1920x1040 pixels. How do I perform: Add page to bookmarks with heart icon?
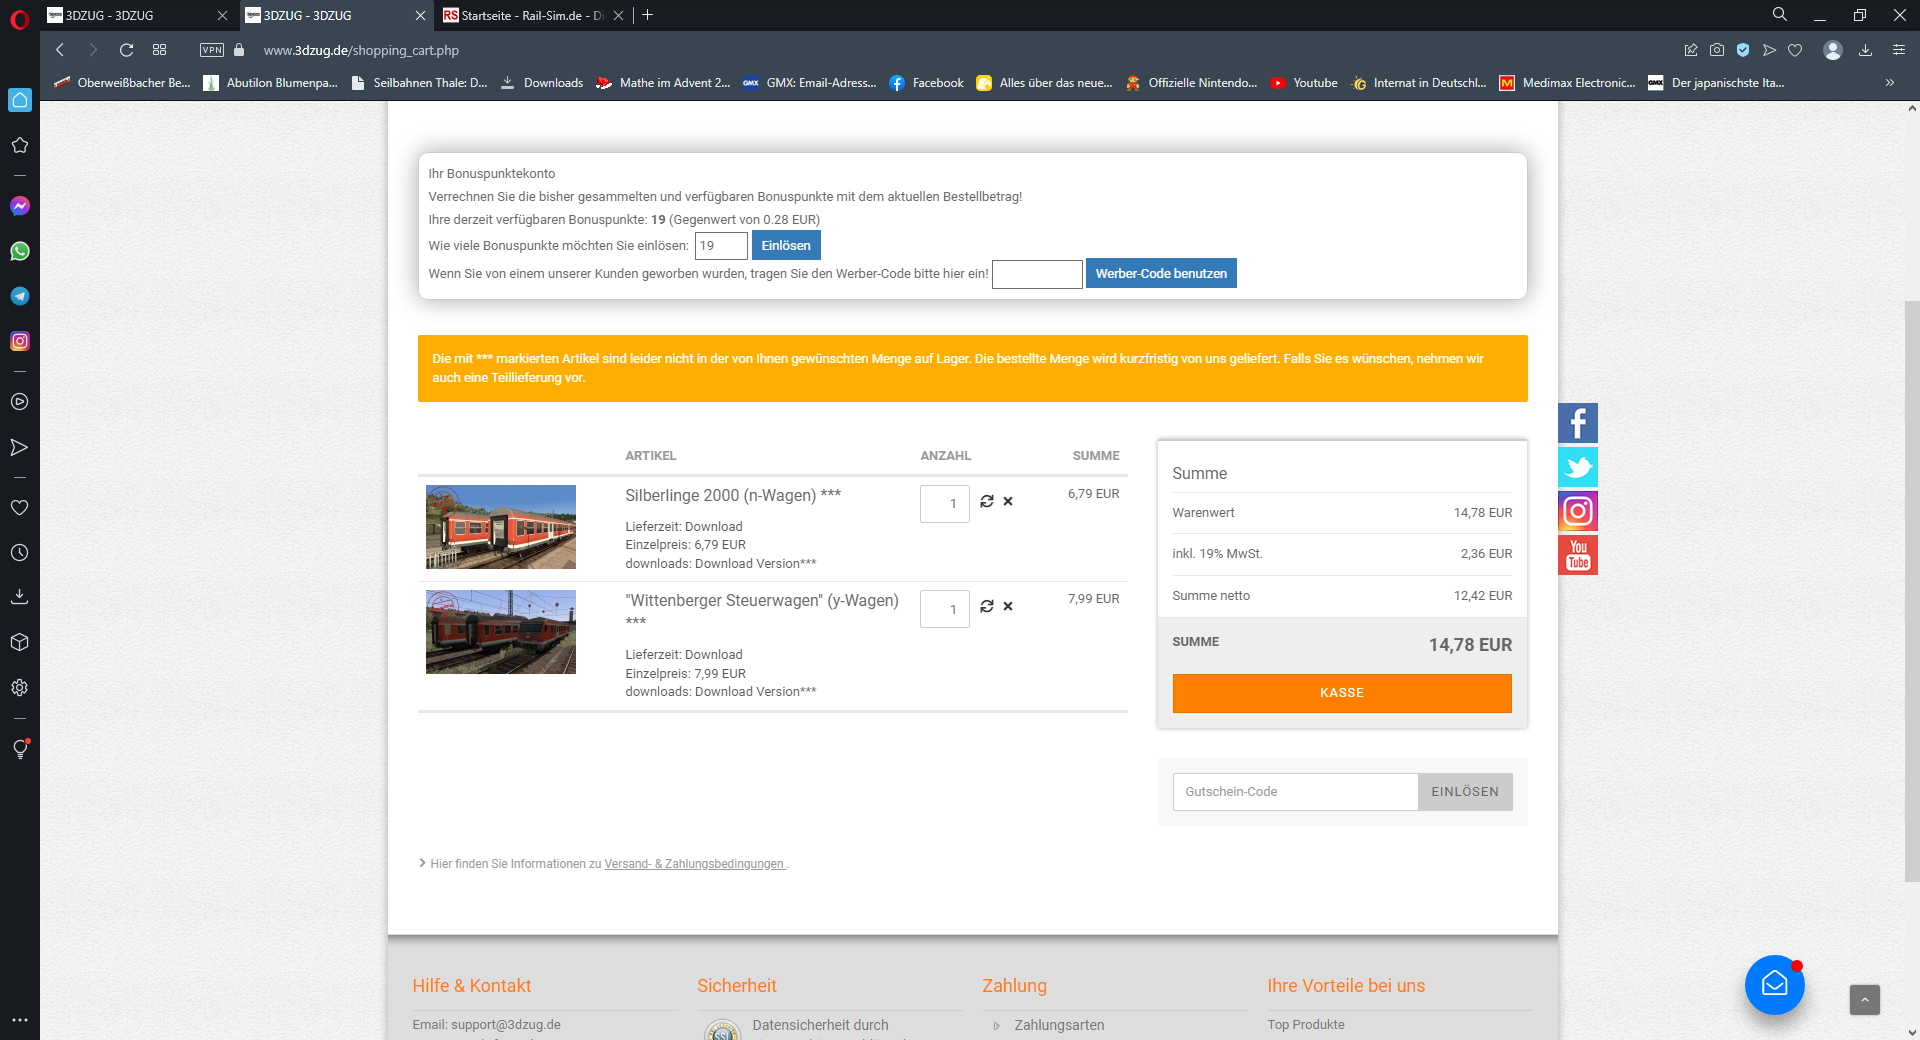[x=1795, y=50]
